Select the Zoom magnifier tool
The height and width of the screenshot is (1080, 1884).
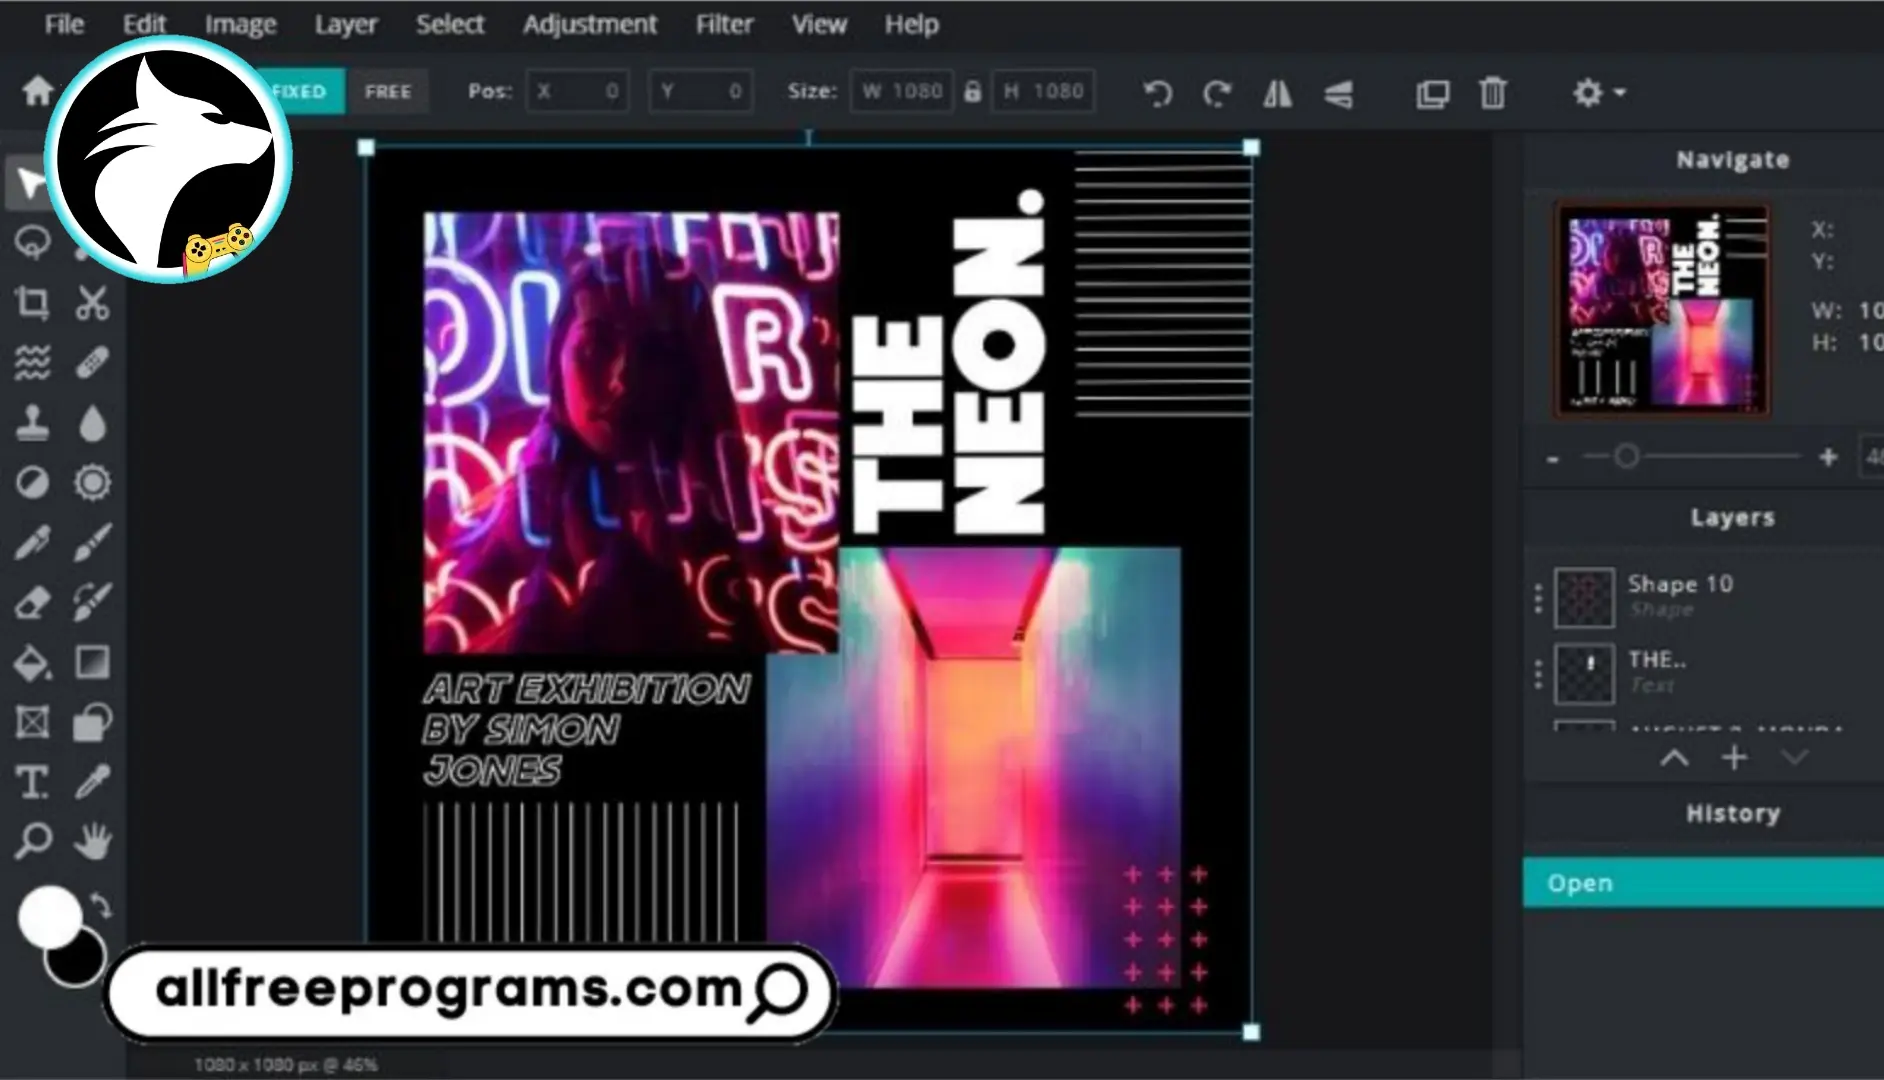(x=33, y=841)
